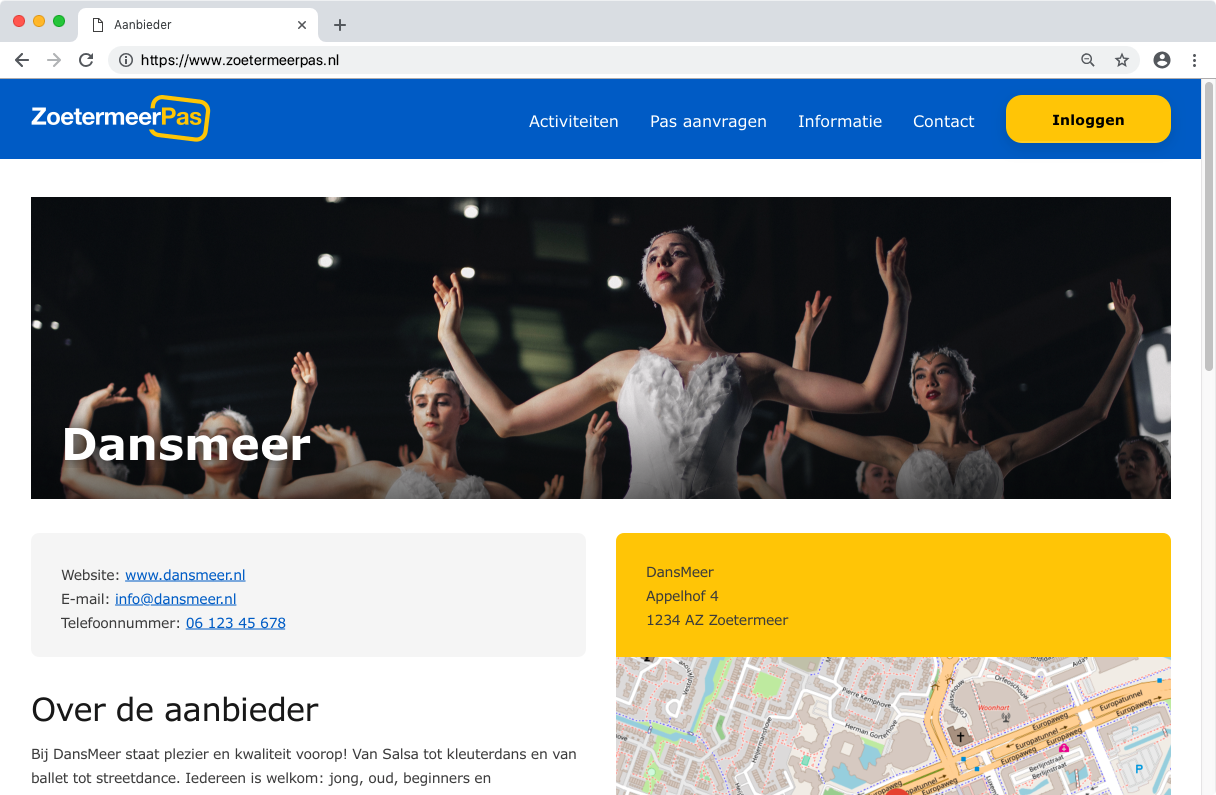Open the Informatie navigation item
The image size is (1216, 795).
[839, 121]
